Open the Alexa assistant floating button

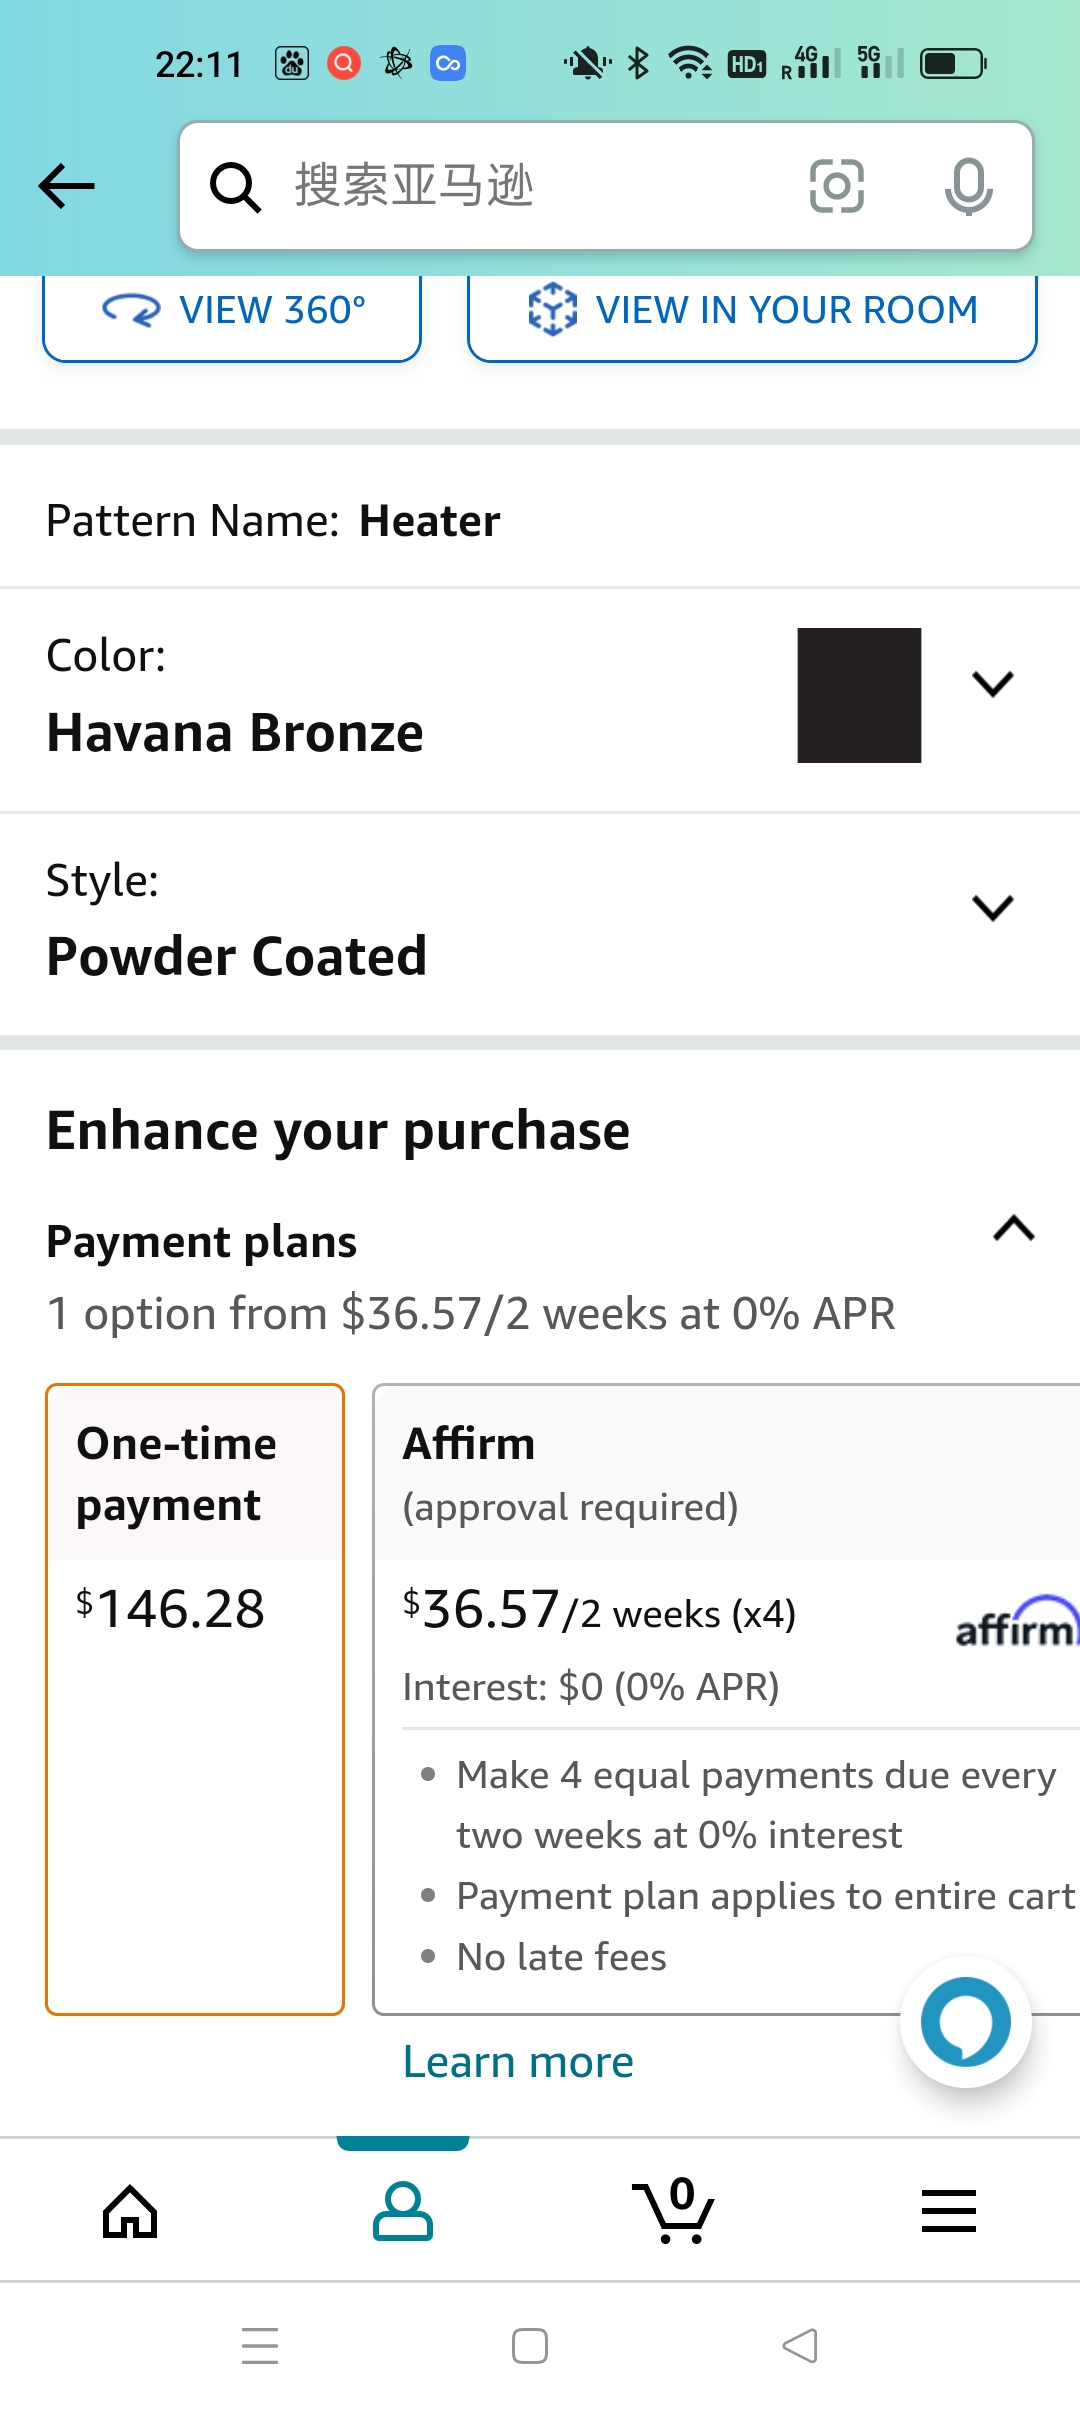[x=965, y=2021]
